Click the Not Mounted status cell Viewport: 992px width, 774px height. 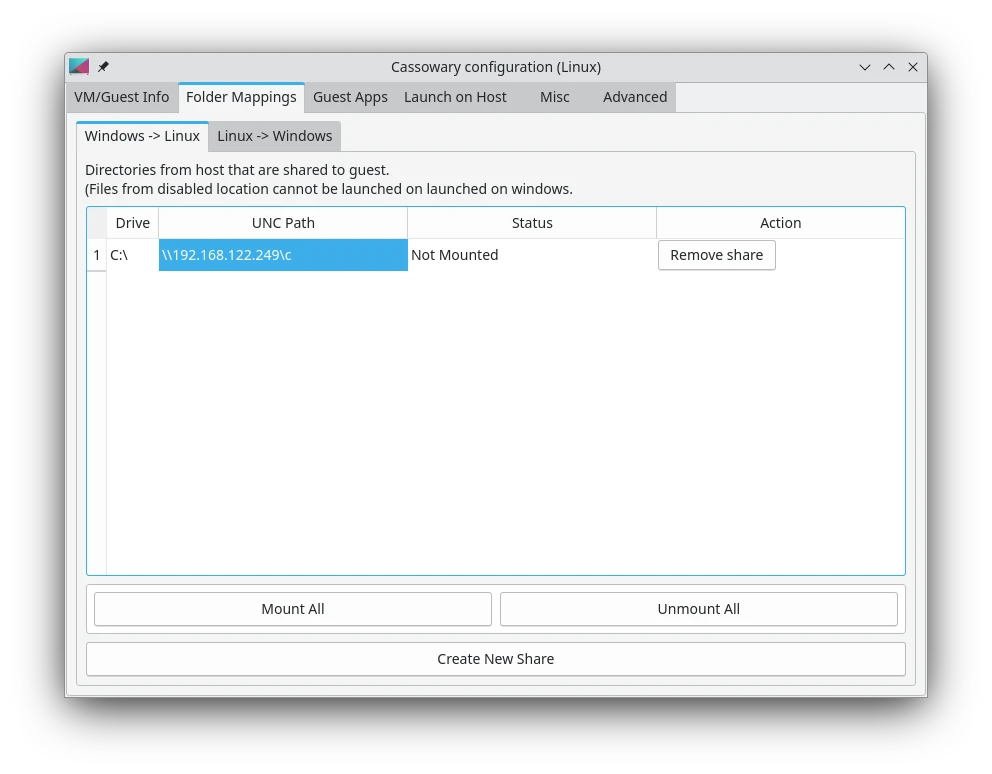(x=532, y=255)
